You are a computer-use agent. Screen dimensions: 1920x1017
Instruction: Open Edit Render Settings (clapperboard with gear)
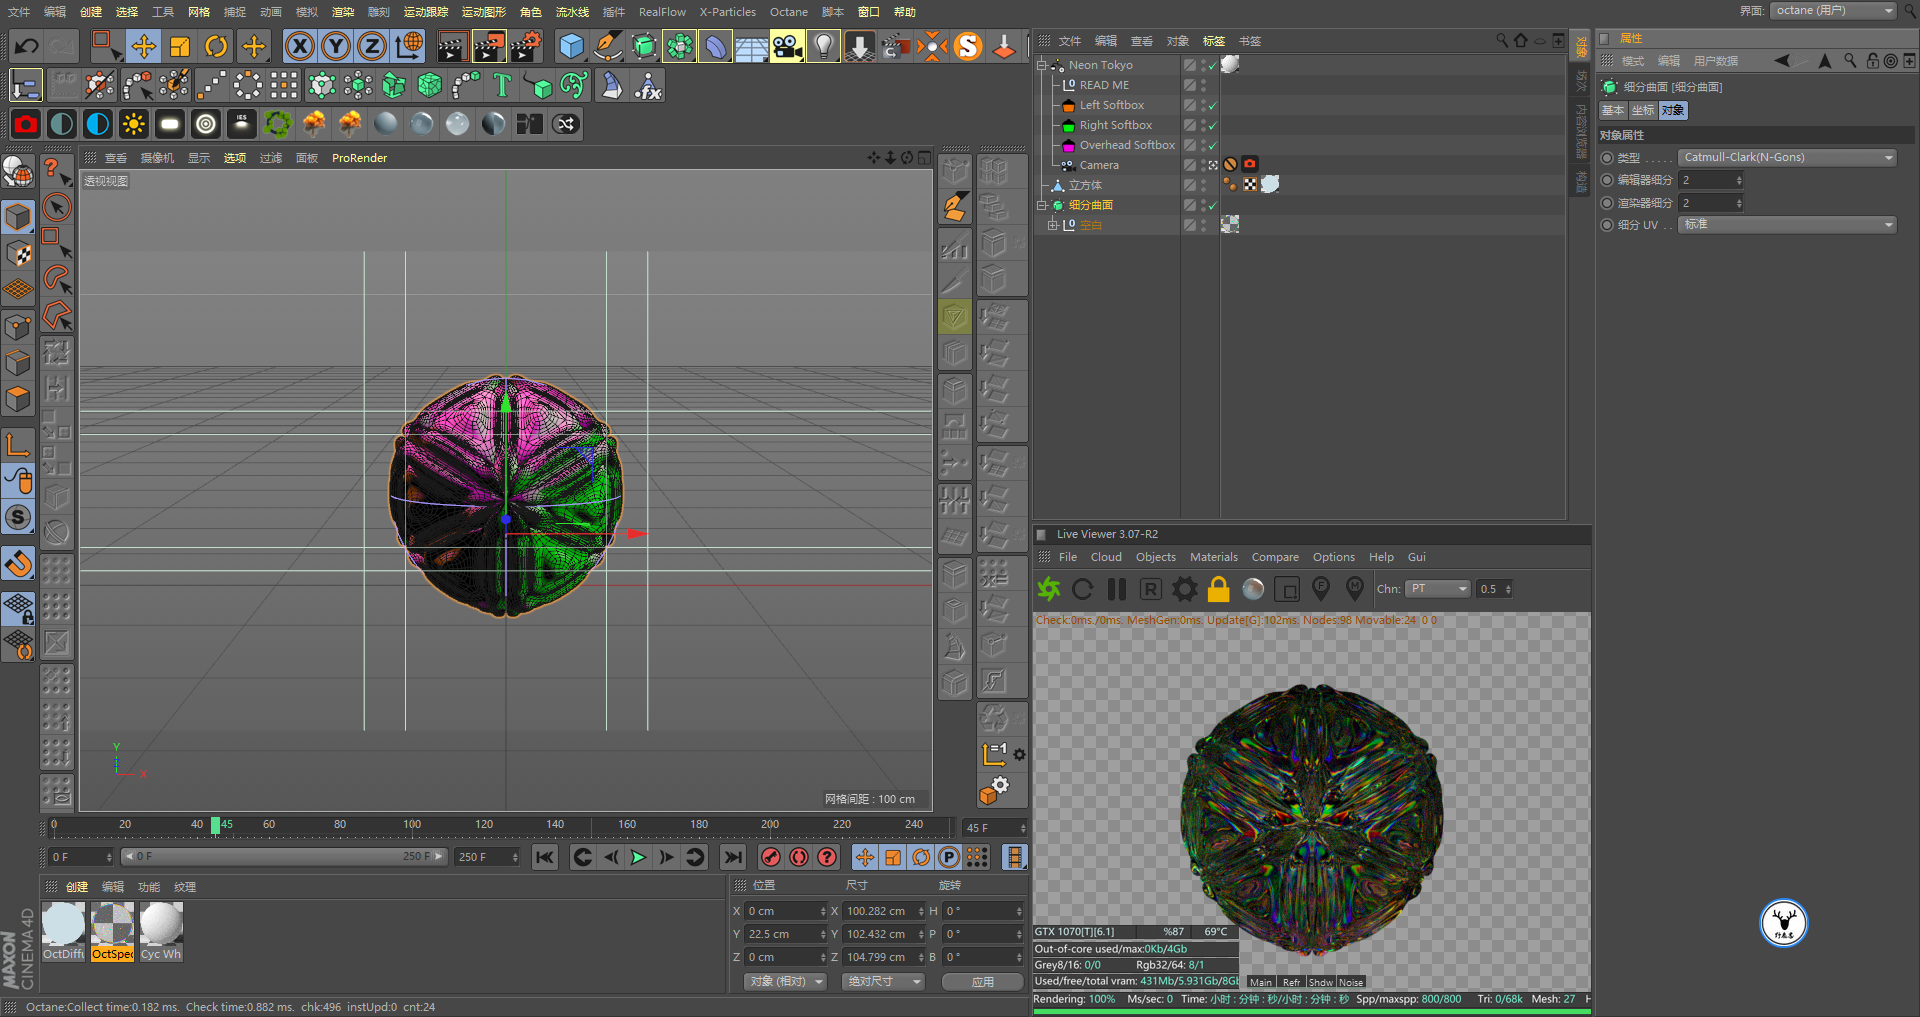[x=526, y=46]
